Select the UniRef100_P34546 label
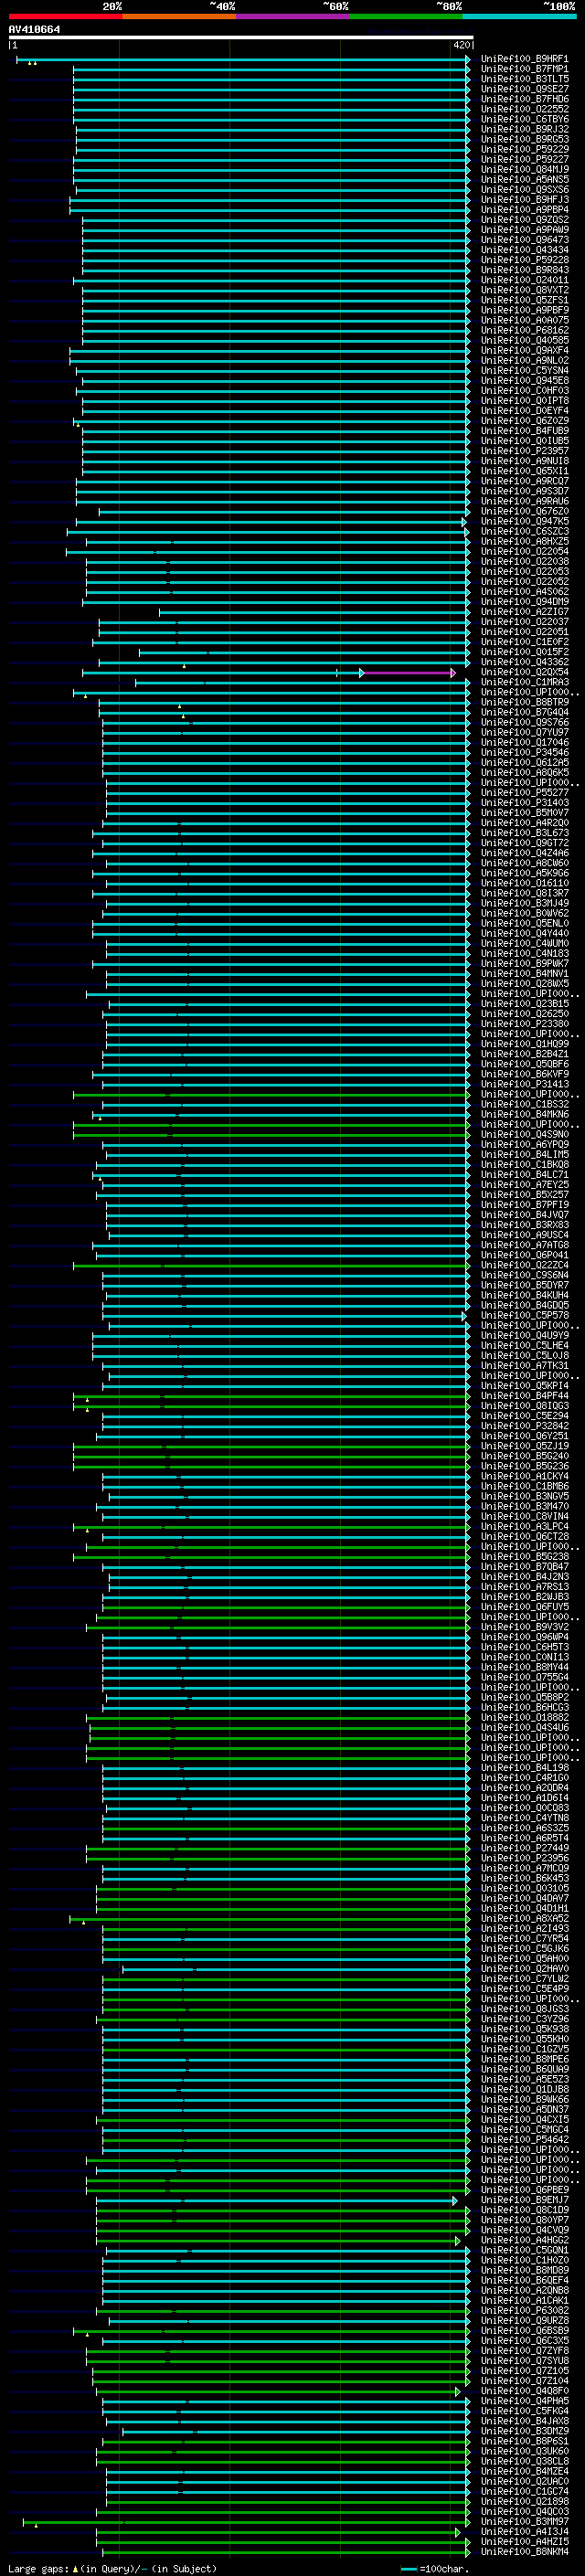 click(524, 752)
